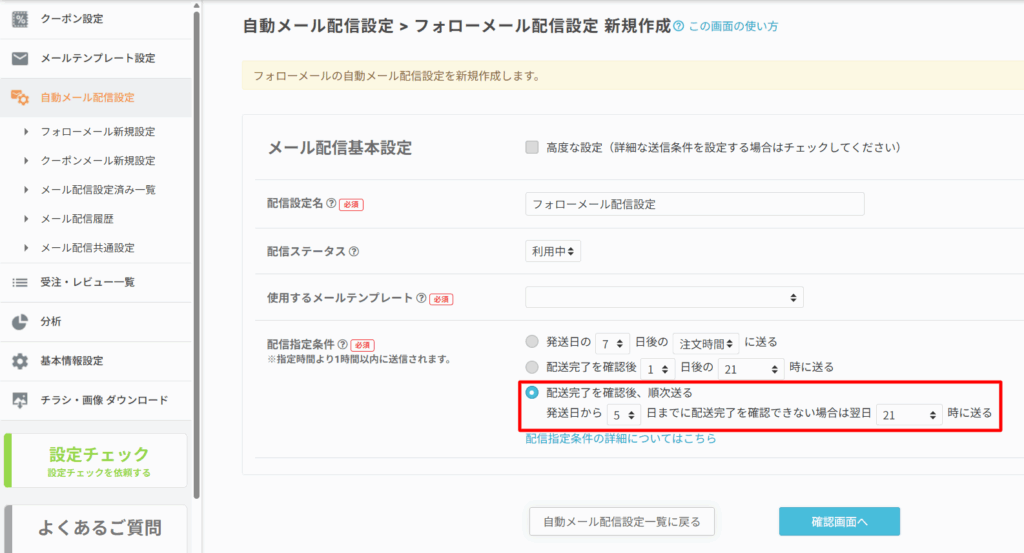
Task: Click the envelope icon for mail templates
Action: (x=20, y=58)
